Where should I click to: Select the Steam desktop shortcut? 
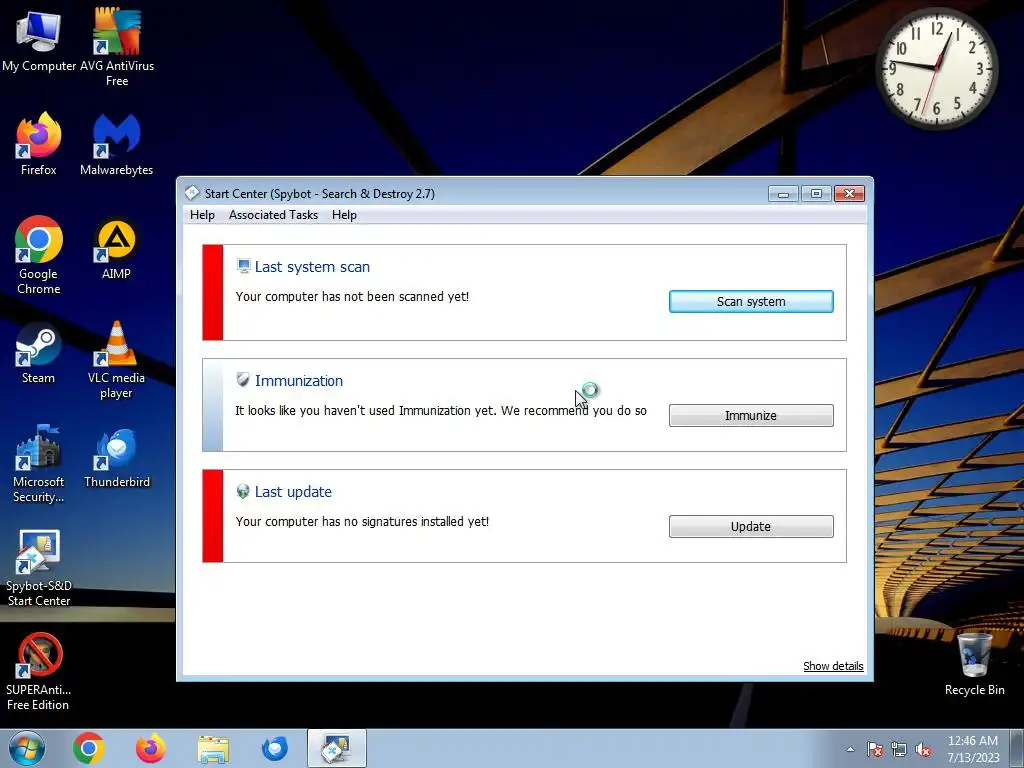tap(39, 353)
